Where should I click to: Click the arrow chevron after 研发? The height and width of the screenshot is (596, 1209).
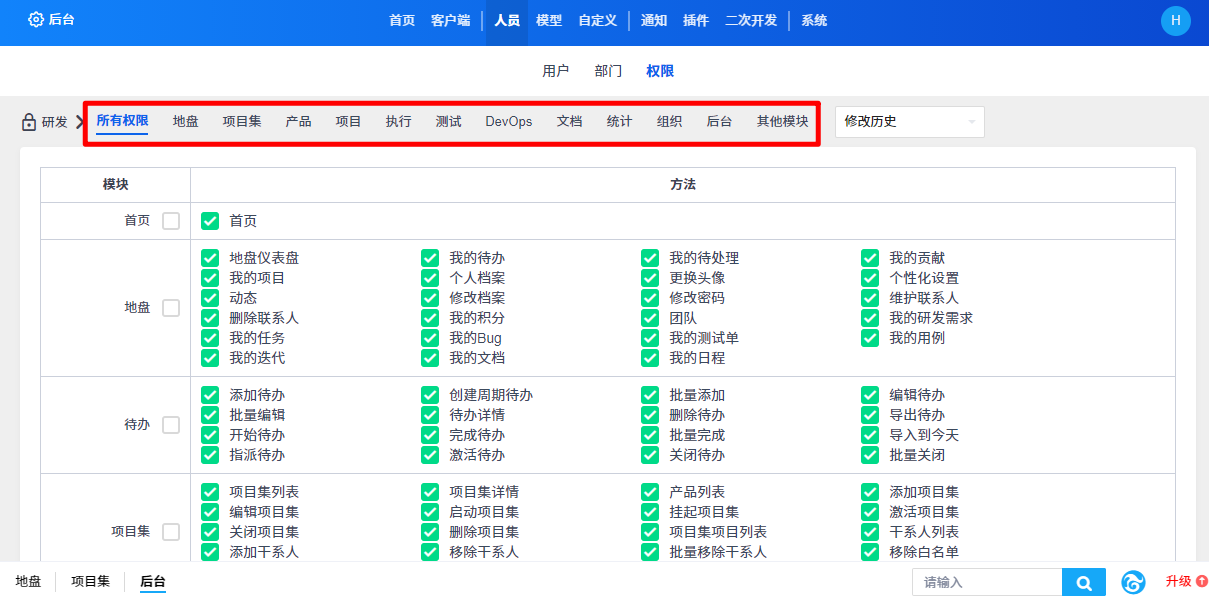(79, 122)
